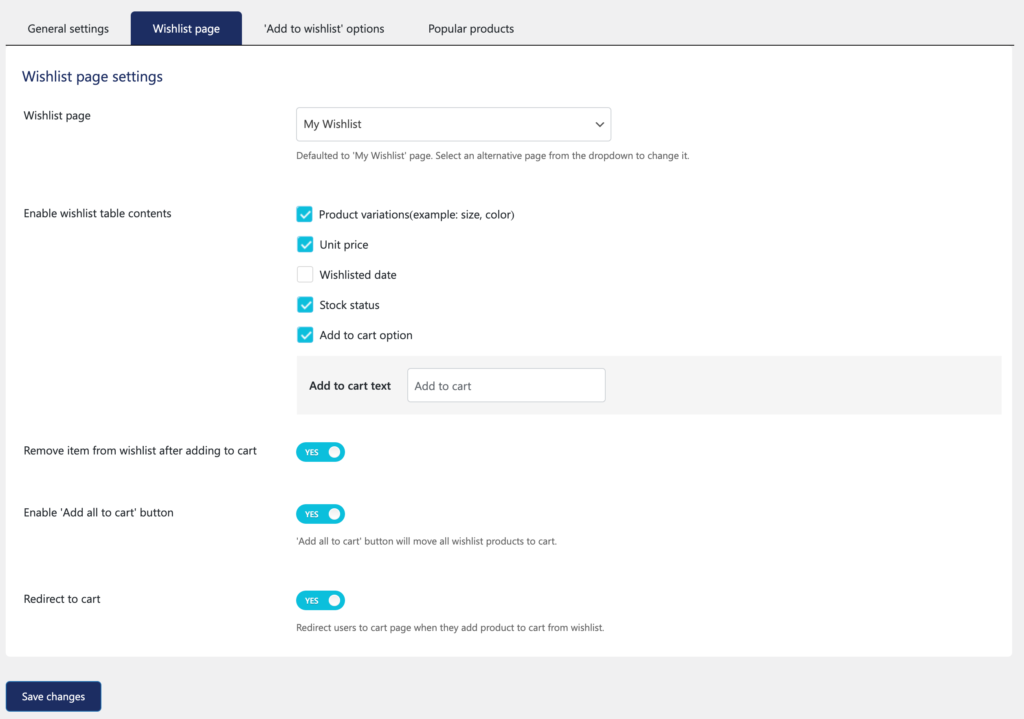Uncheck the Unit price checkbox

(x=304, y=244)
